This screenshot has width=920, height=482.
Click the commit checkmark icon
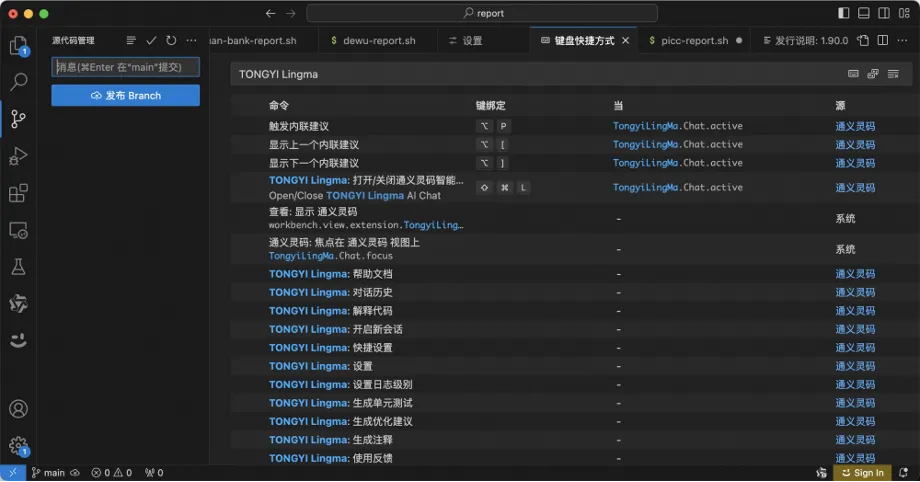(x=151, y=41)
